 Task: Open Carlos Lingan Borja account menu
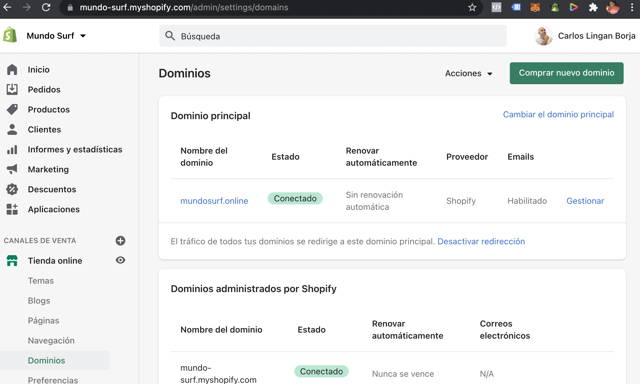[x=585, y=36]
